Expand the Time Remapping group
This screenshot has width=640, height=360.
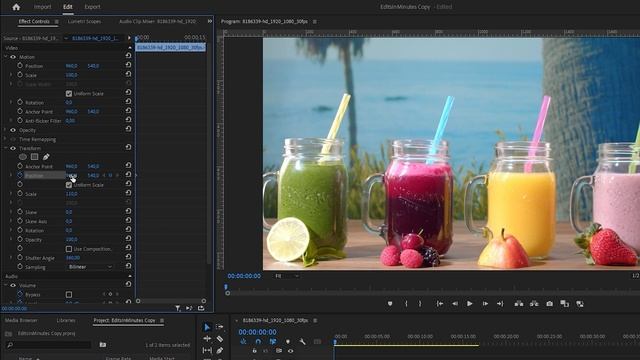pos(6,139)
